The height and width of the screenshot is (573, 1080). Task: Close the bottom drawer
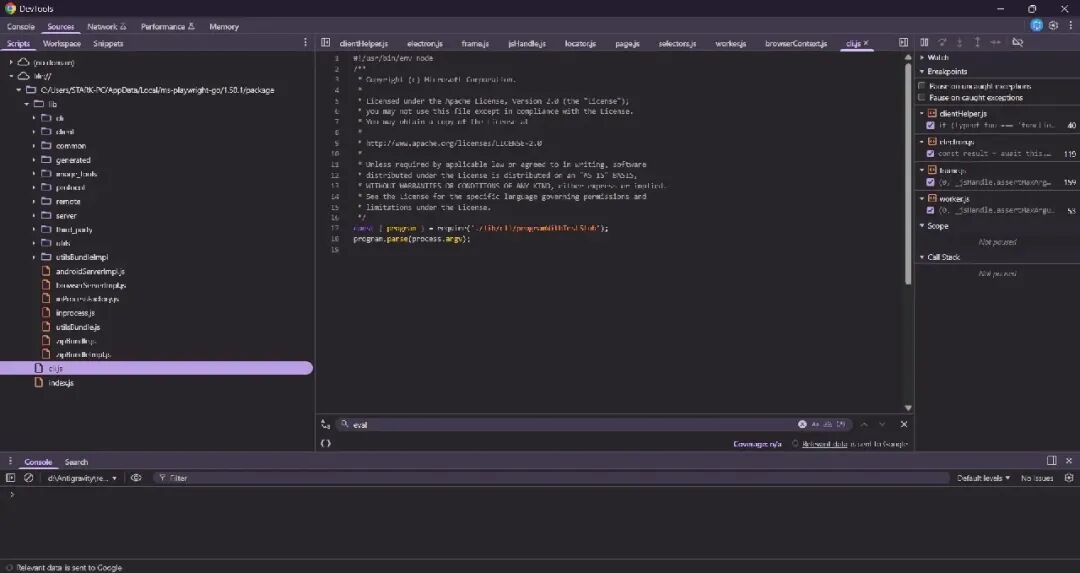coord(1069,461)
